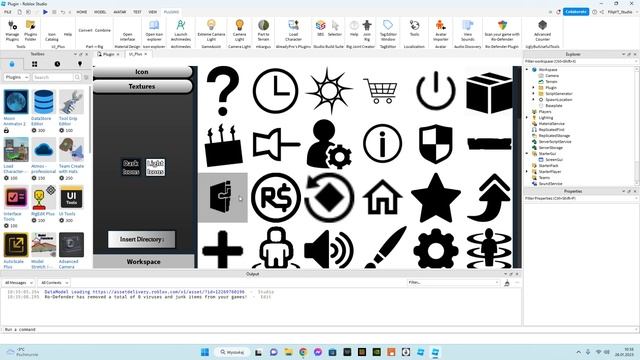Select the paintbrush icon

(385, 247)
